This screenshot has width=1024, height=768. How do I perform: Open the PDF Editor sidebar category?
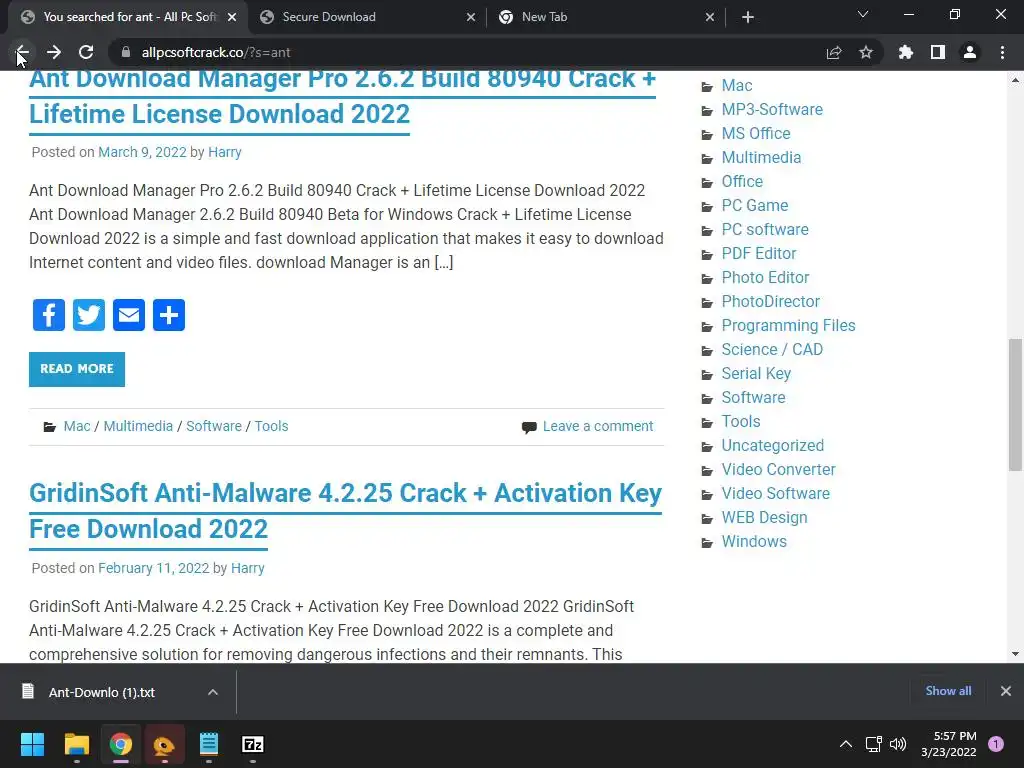[x=759, y=253]
